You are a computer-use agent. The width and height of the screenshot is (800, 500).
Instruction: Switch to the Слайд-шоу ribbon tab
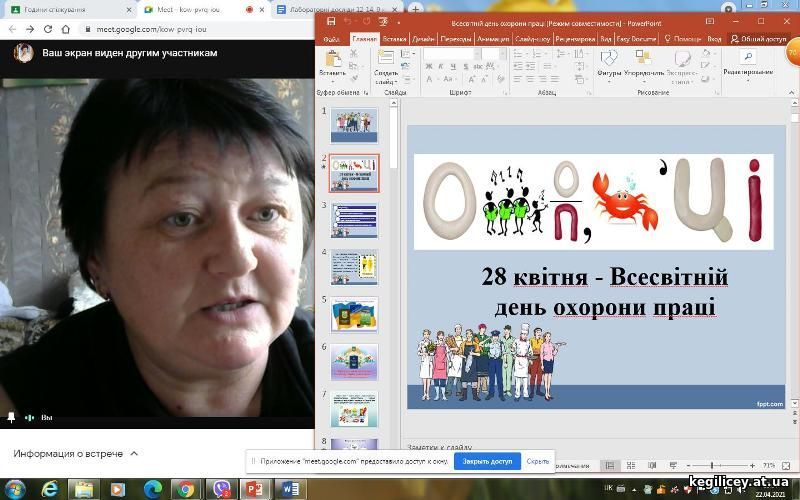coord(532,39)
